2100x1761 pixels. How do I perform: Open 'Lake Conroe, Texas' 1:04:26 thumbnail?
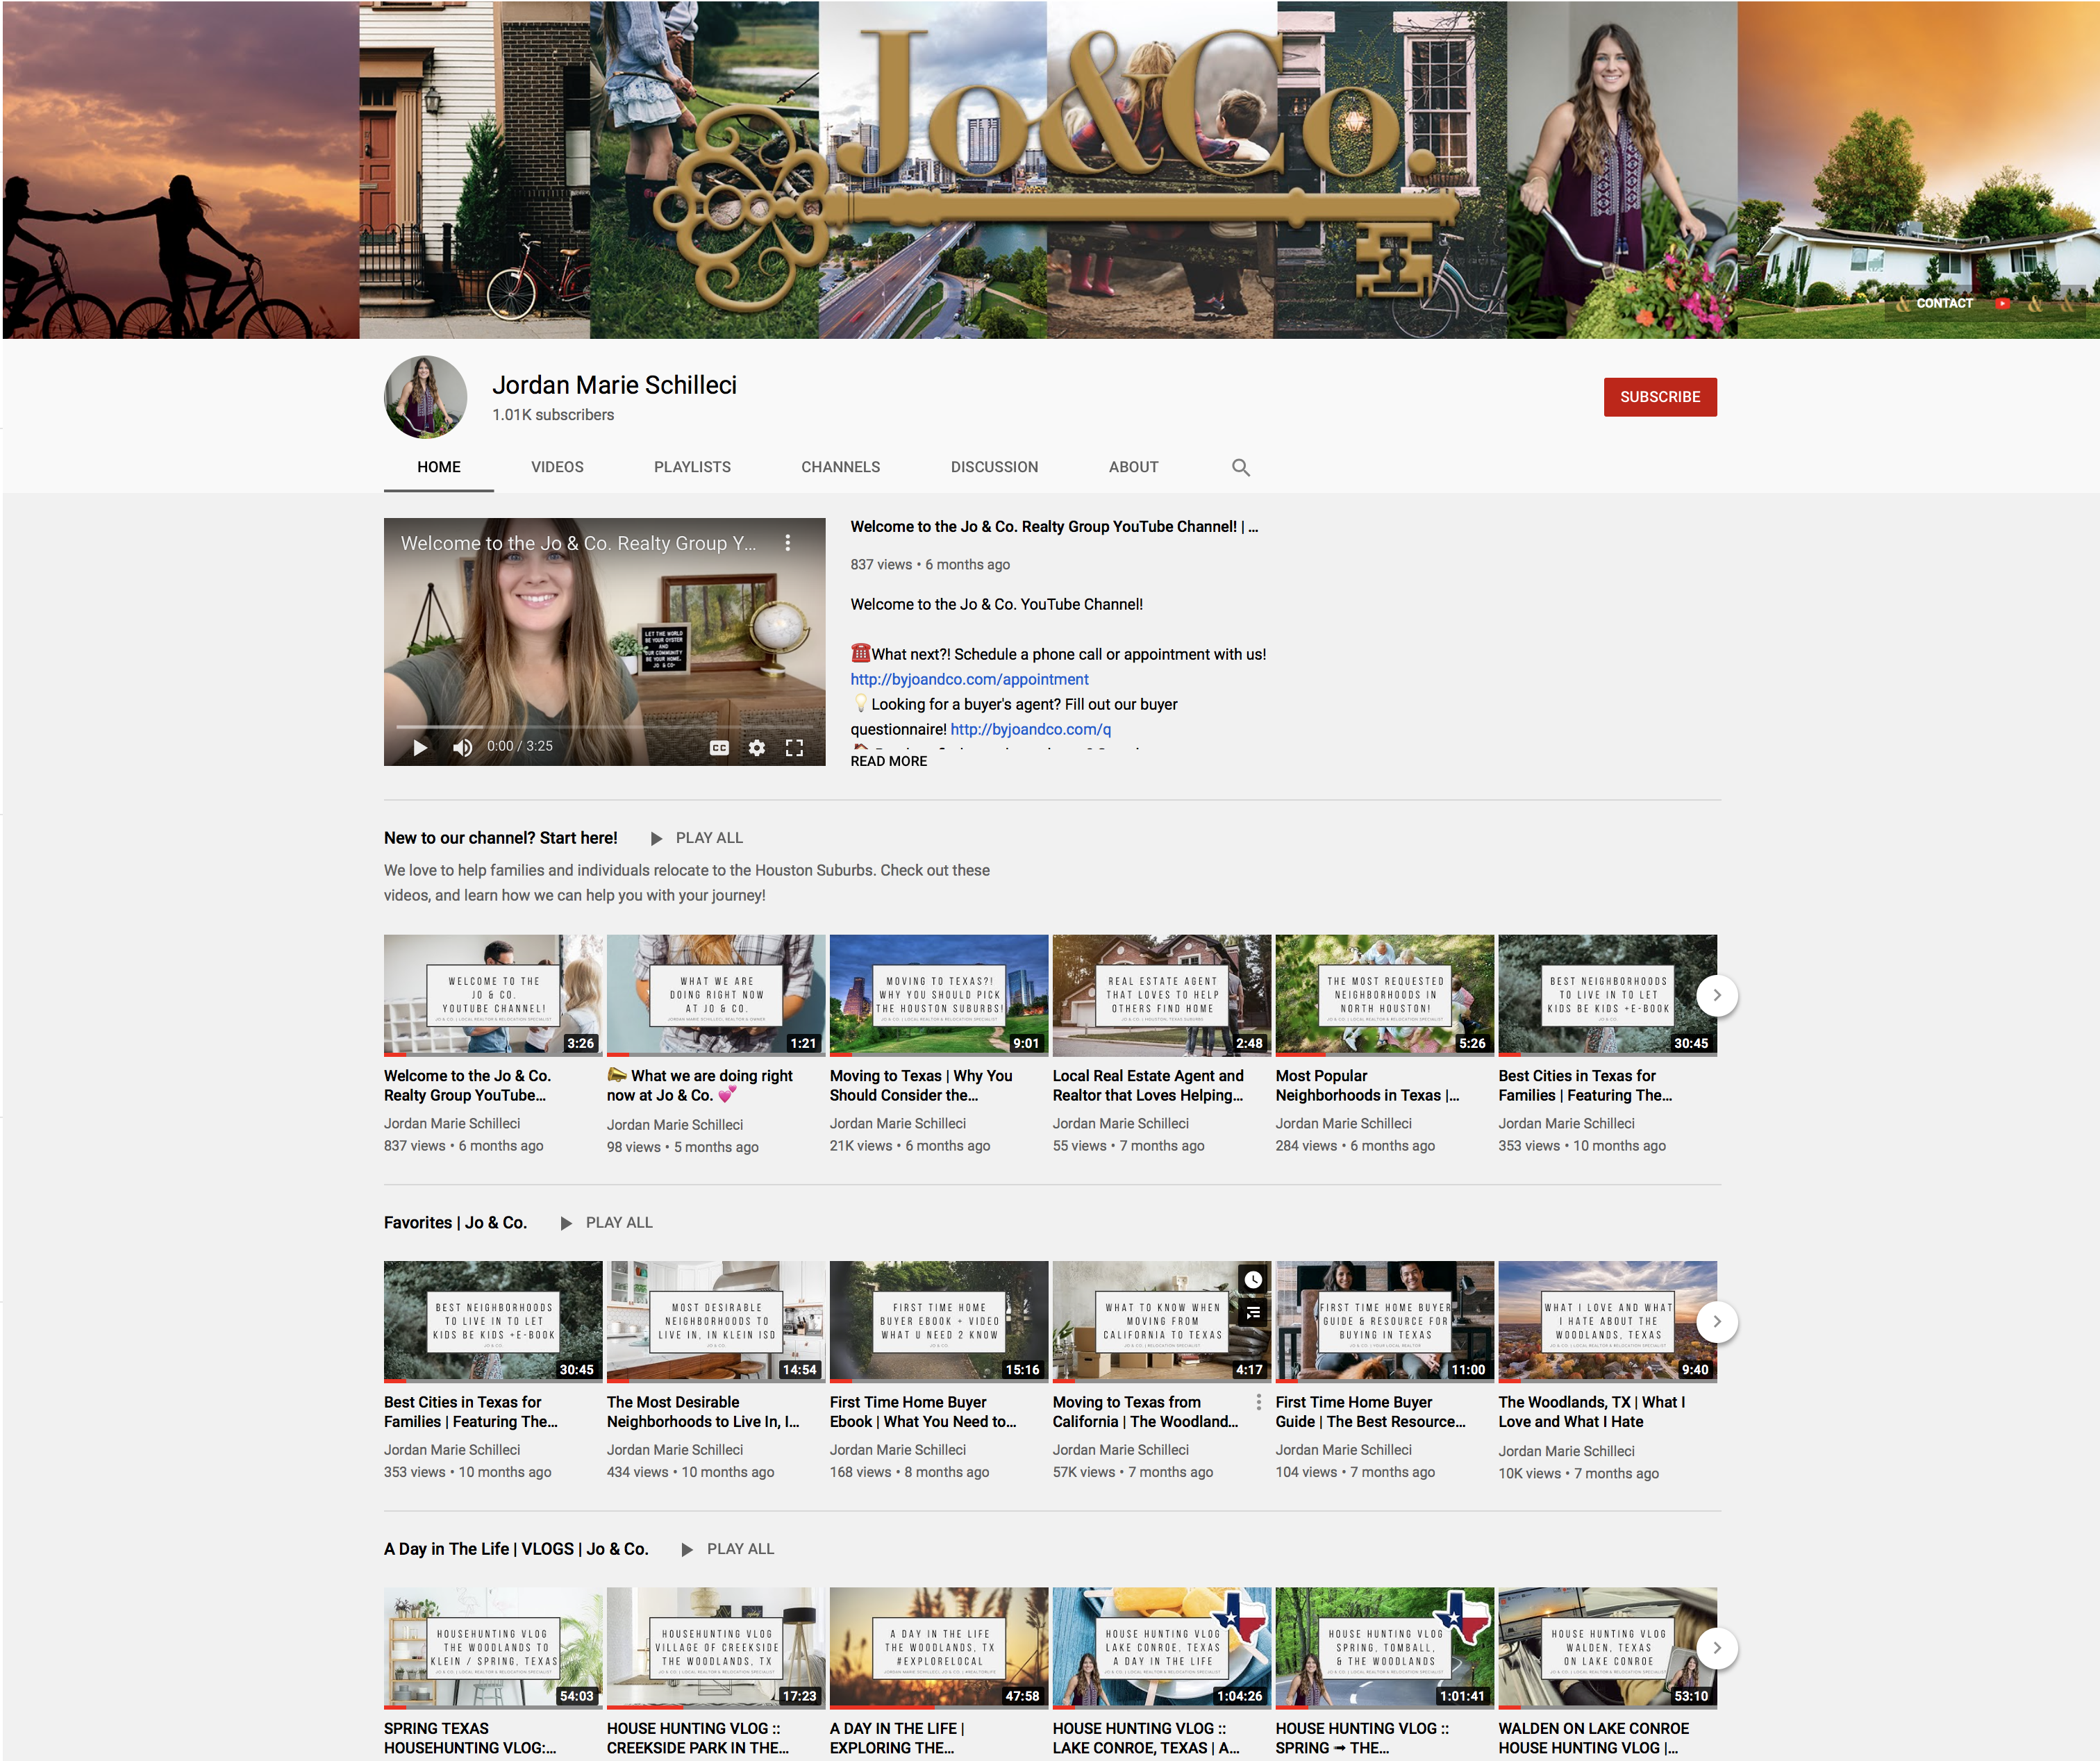click(1162, 1647)
